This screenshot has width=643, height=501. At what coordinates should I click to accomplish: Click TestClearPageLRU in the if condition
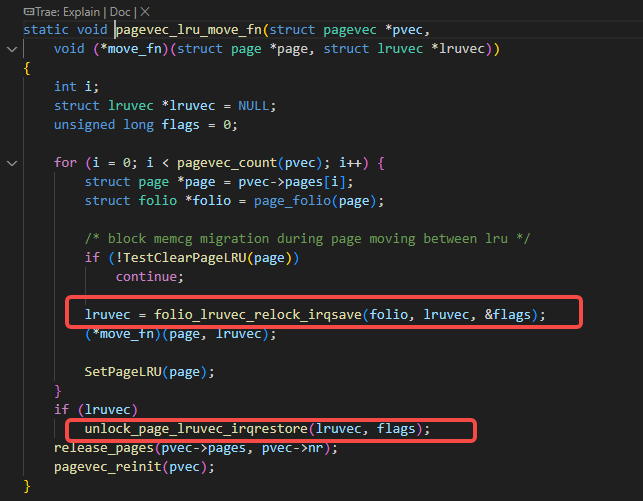pyautogui.click(x=185, y=258)
